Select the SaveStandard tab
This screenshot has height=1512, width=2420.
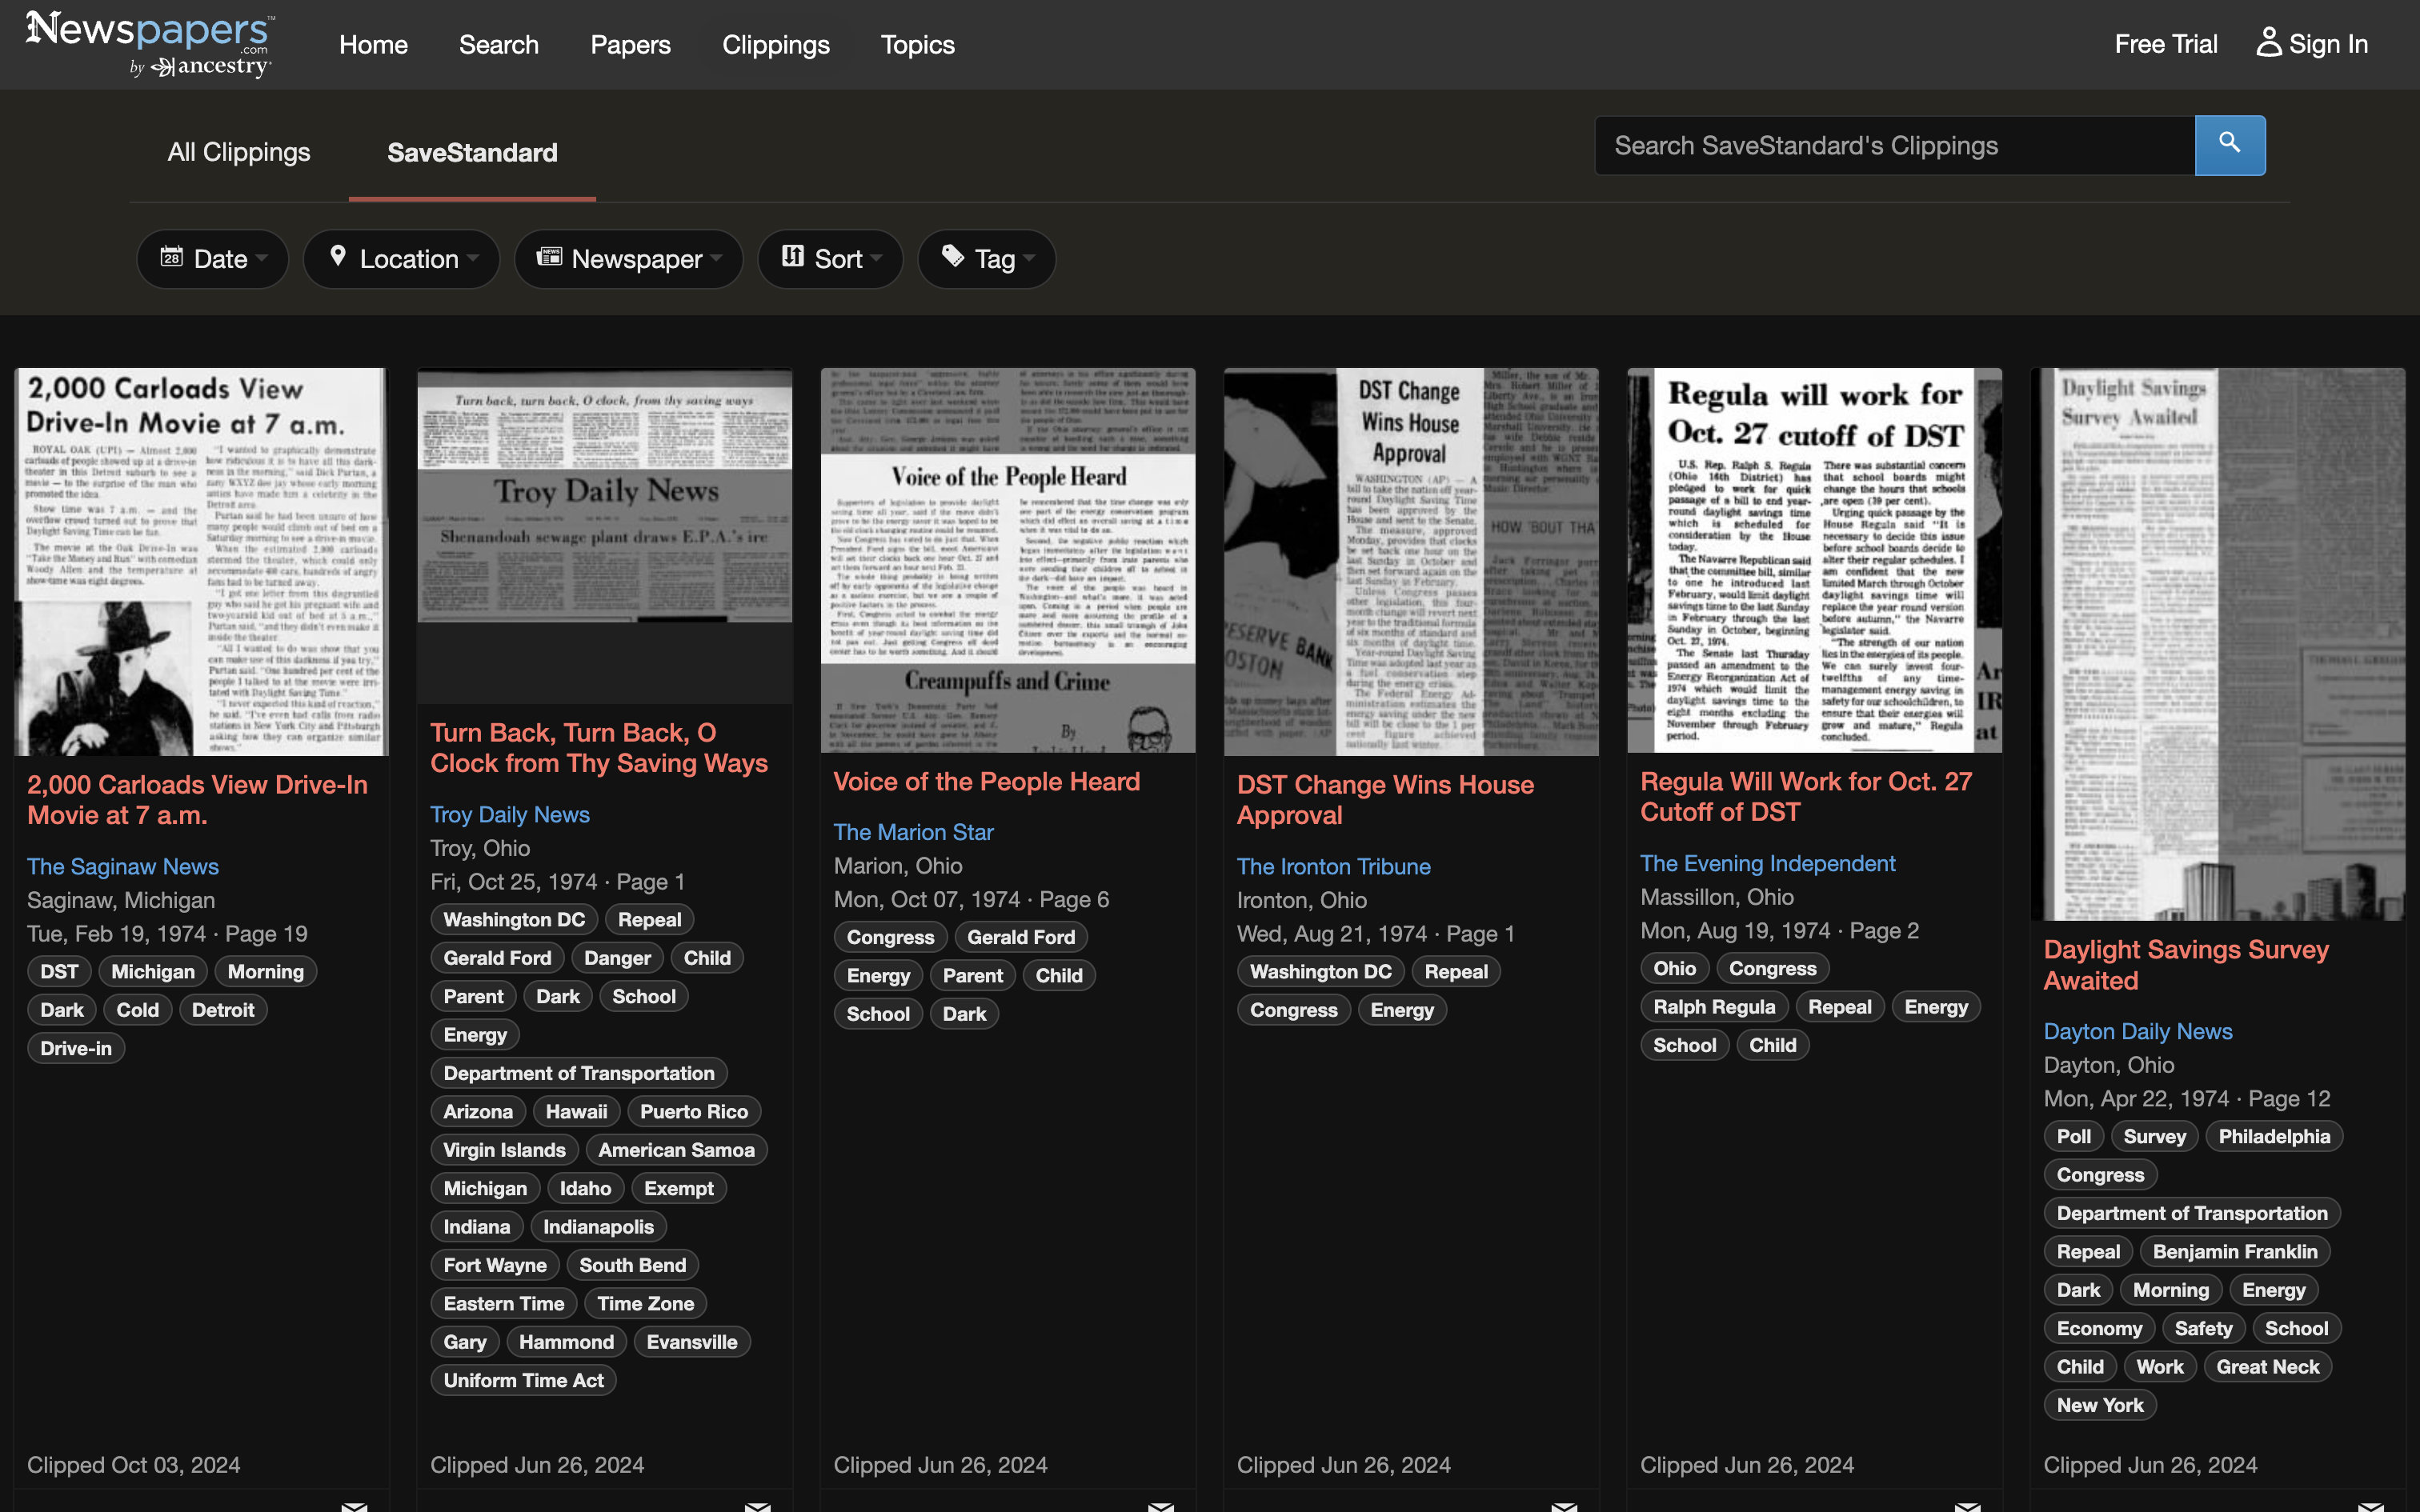(472, 152)
